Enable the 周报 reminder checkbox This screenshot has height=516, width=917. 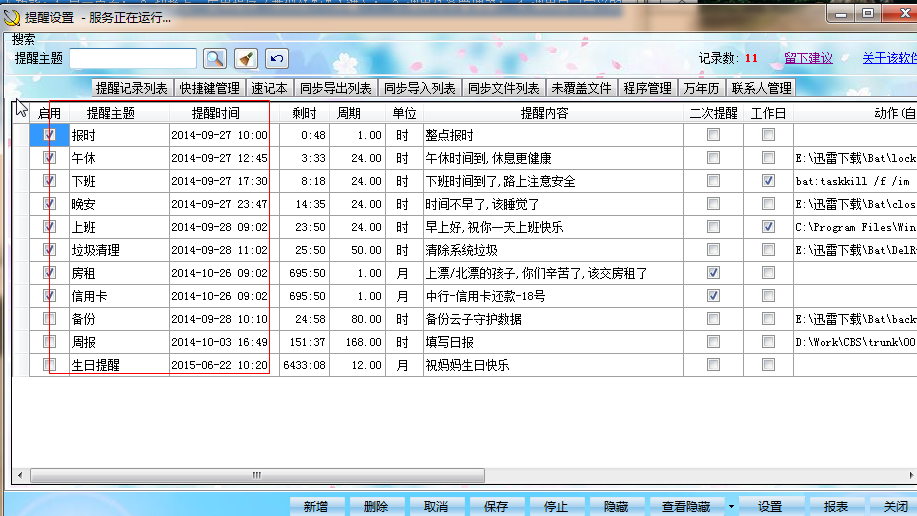[49, 342]
